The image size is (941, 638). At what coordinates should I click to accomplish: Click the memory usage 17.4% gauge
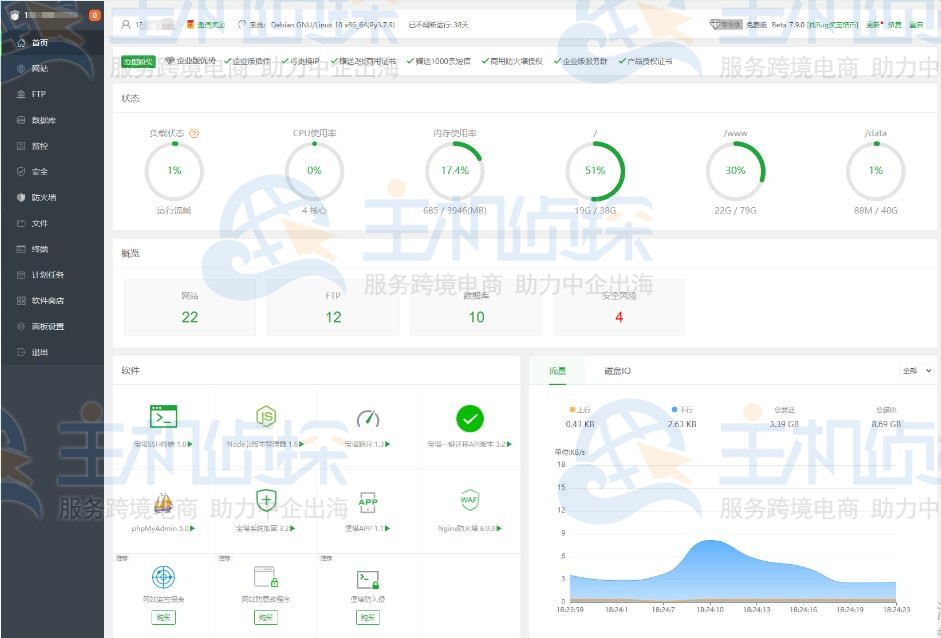(x=454, y=171)
